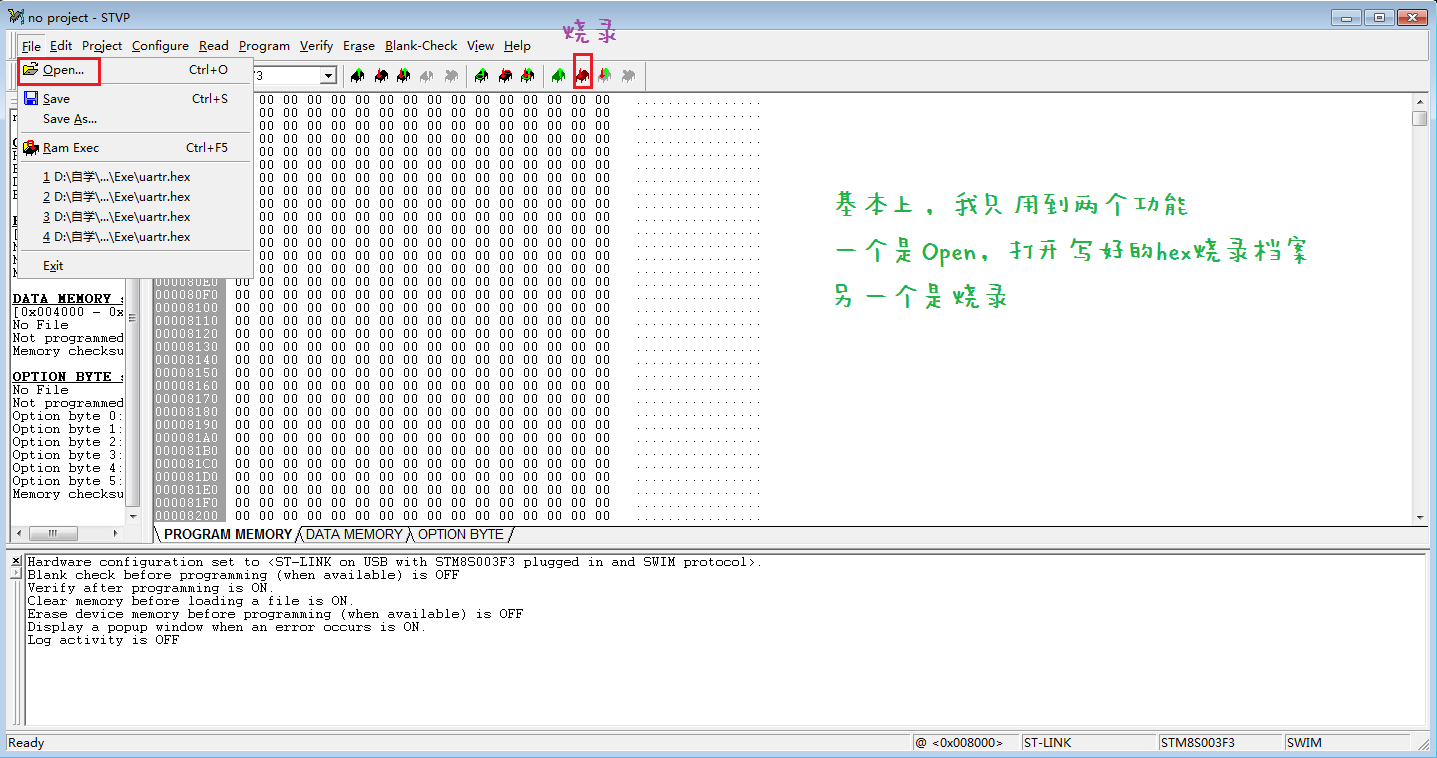The height and width of the screenshot is (758, 1437).
Task: Click the green-arrow chip icon in the middle toolbar group
Action: pos(481,76)
